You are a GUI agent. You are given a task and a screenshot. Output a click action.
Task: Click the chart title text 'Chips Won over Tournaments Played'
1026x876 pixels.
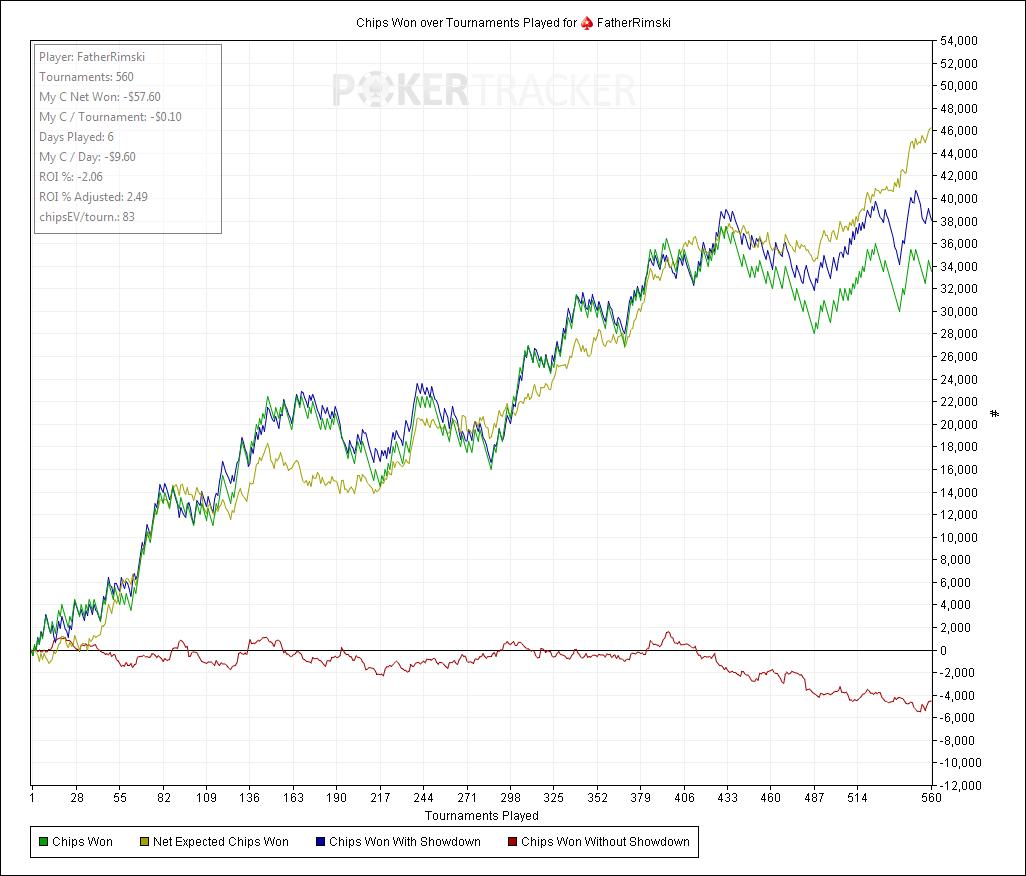[465, 22]
